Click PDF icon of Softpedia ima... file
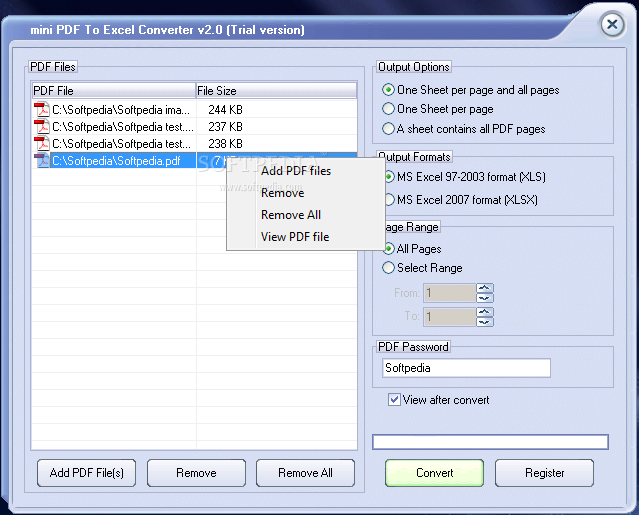The height and width of the screenshot is (515, 639). point(41,110)
